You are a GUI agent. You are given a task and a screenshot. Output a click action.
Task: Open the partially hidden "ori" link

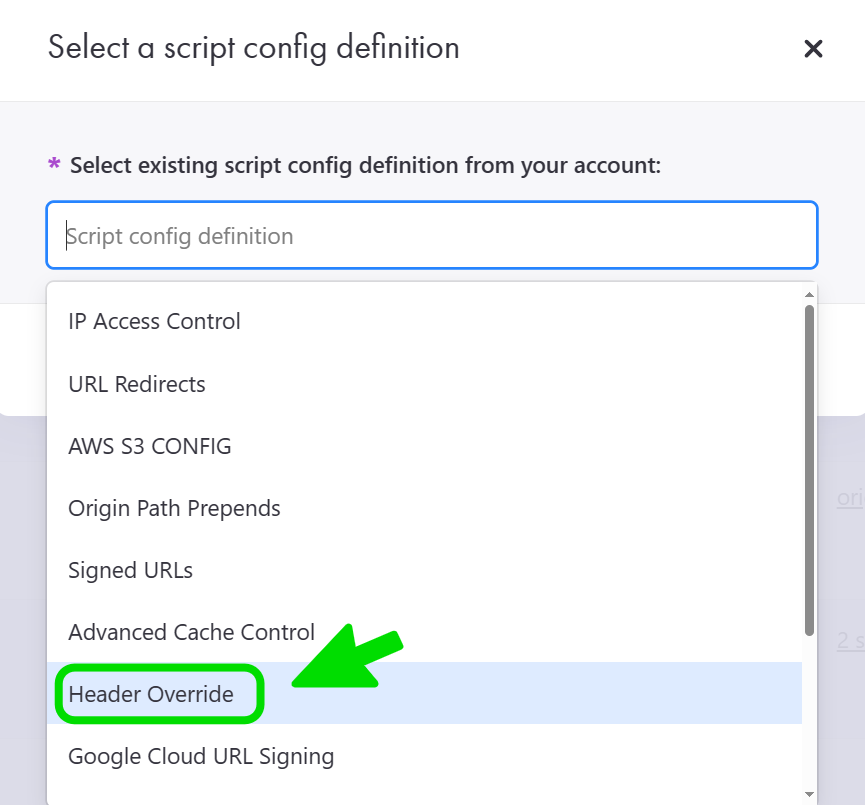850,498
